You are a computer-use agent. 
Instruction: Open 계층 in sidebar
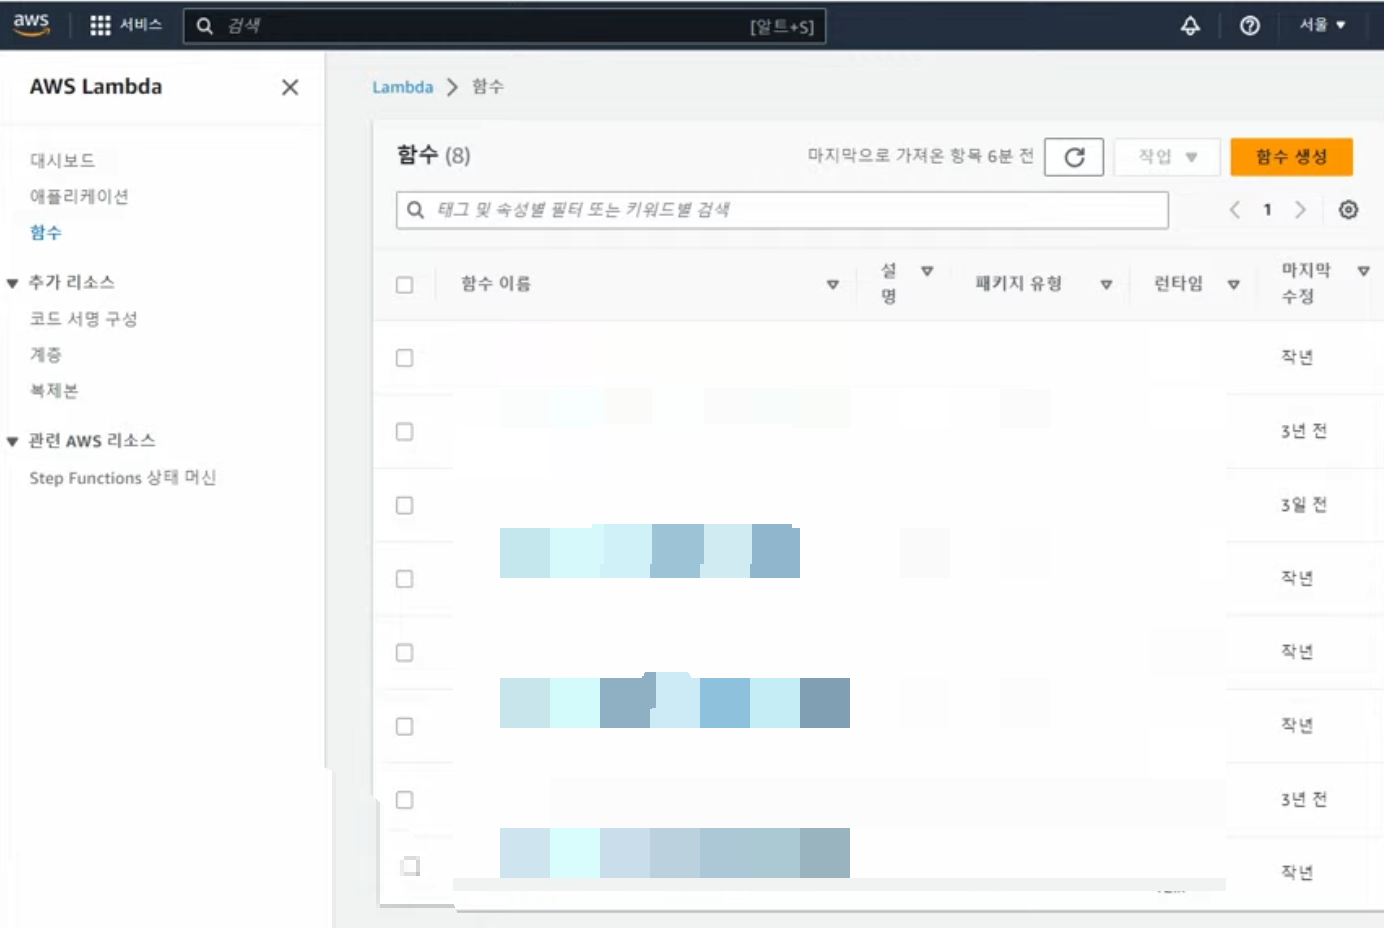(46, 355)
